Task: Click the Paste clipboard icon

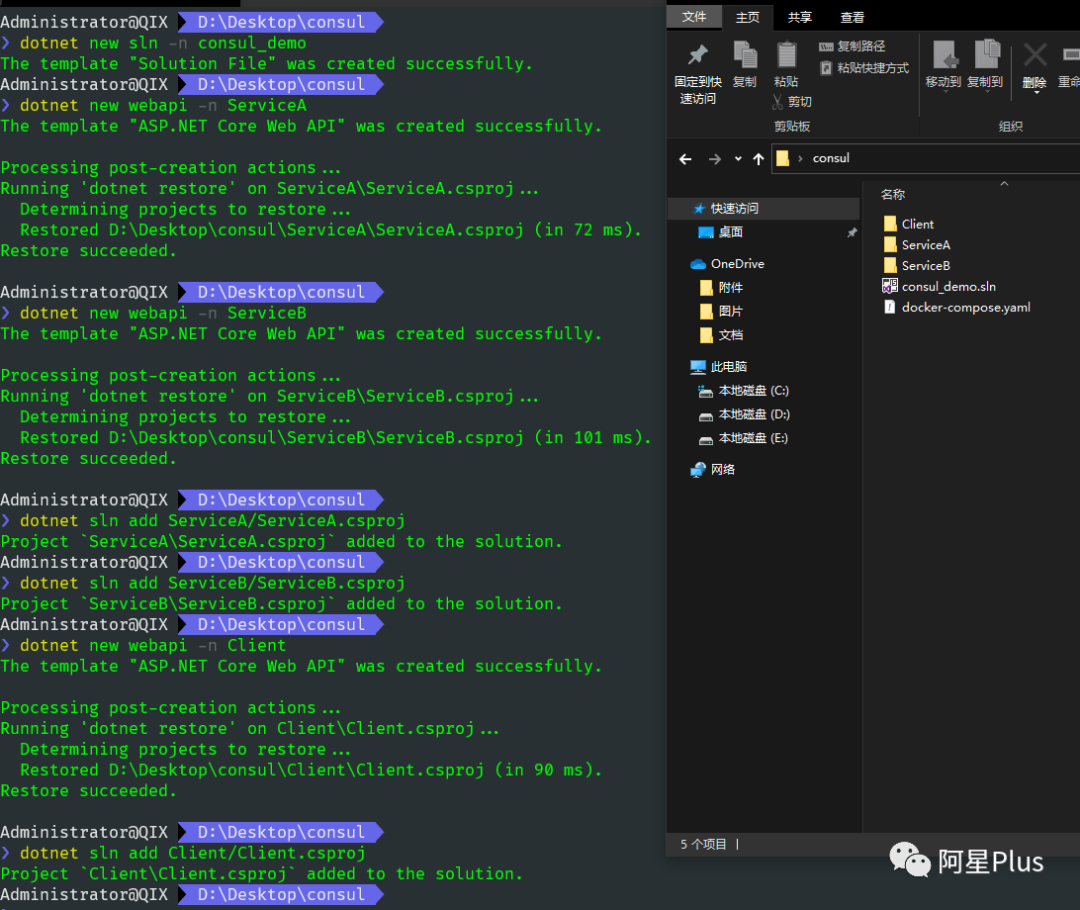Action: (x=786, y=54)
